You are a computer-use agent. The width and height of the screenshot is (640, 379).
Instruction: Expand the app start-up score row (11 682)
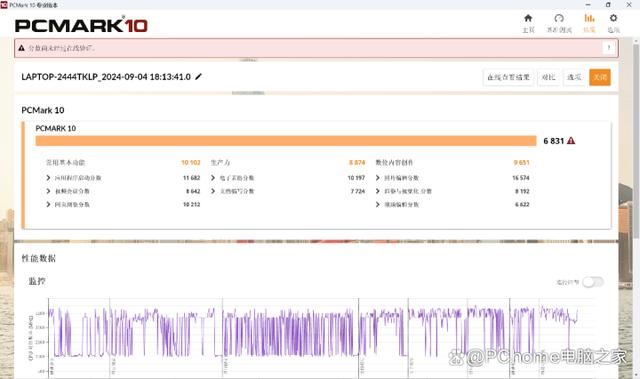pos(123,178)
